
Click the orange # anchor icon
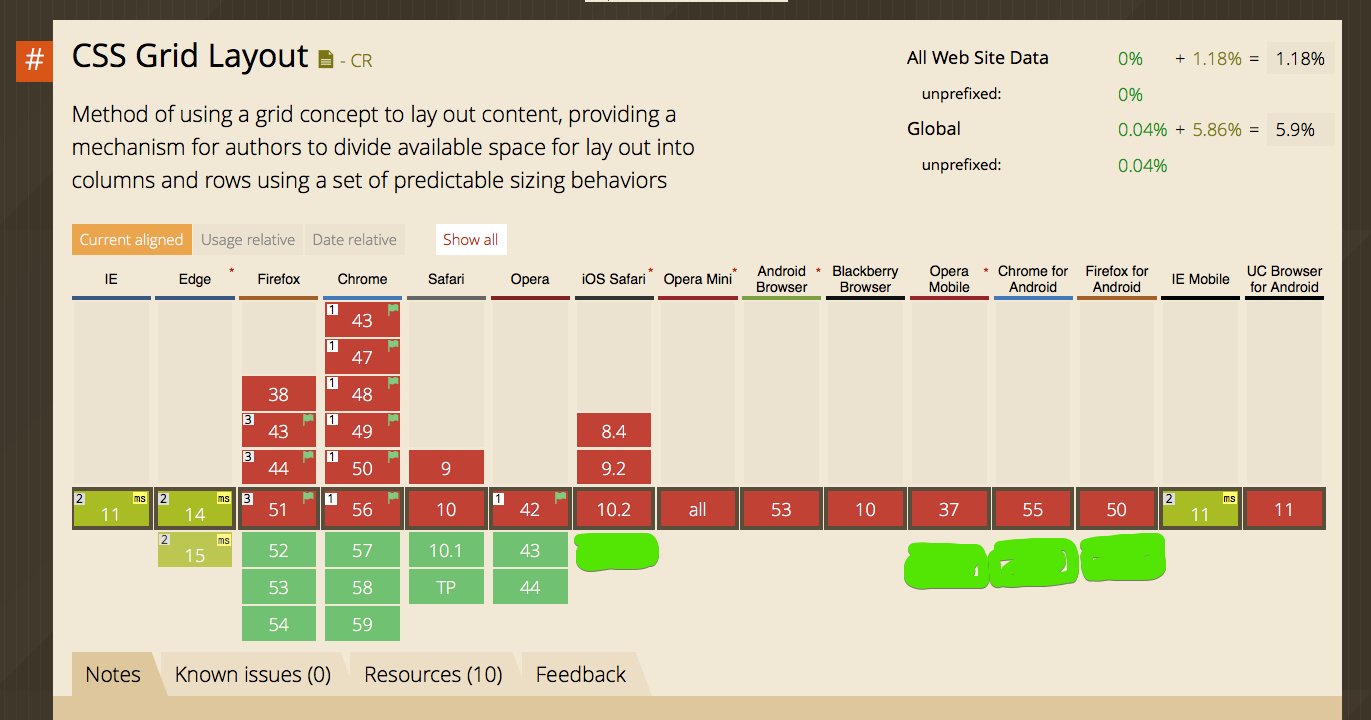(x=34, y=61)
